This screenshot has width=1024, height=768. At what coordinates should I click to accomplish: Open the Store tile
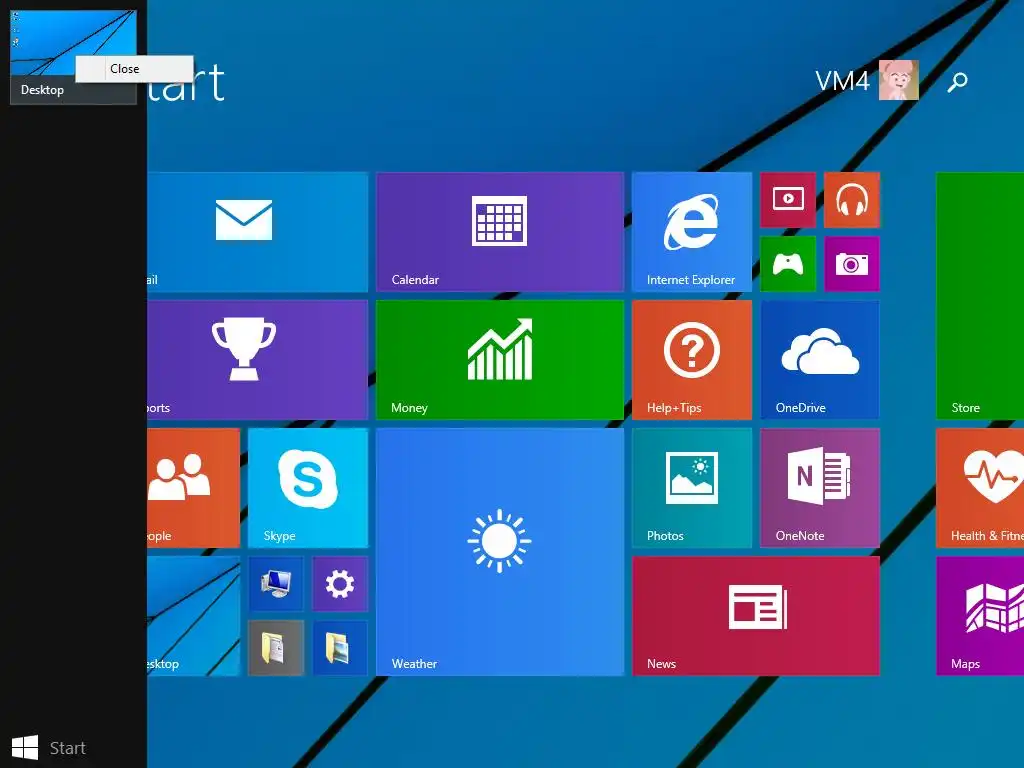980,296
